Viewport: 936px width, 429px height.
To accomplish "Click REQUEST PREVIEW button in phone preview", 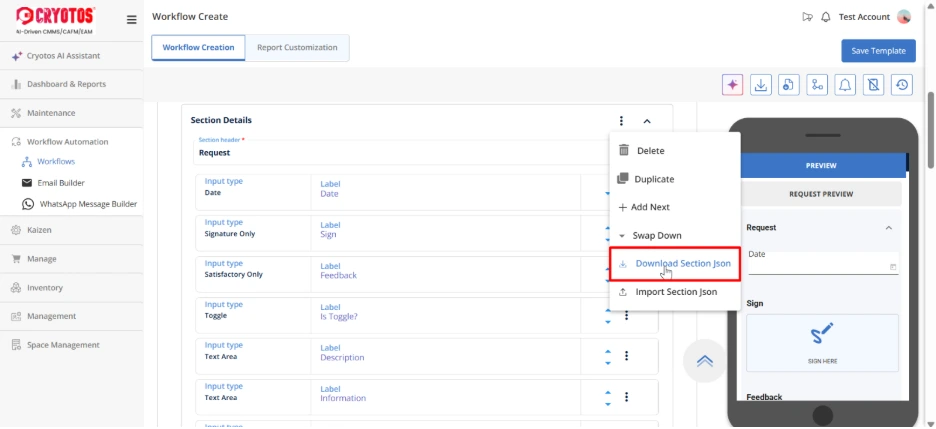I will tap(821, 194).
